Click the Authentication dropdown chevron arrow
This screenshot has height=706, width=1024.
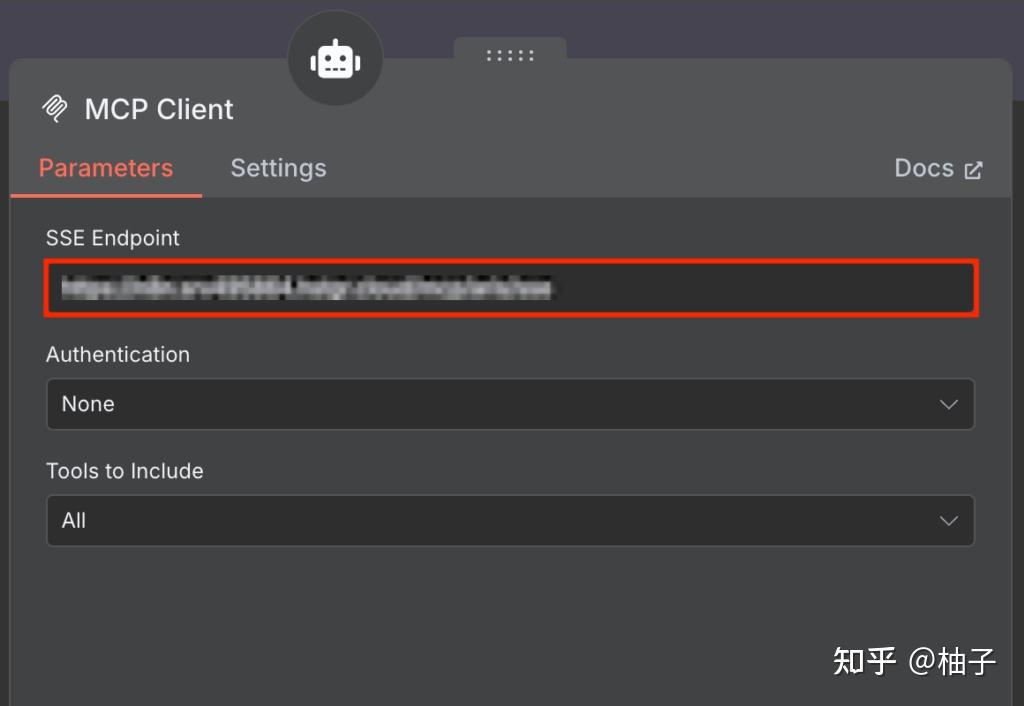(948, 405)
